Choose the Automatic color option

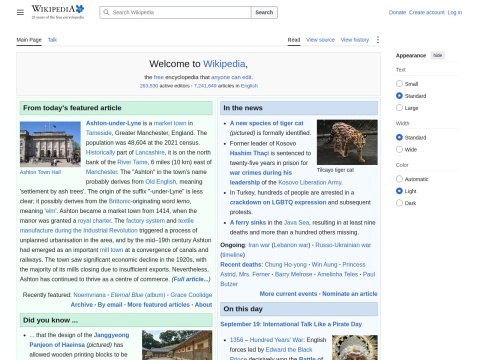click(399, 179)
